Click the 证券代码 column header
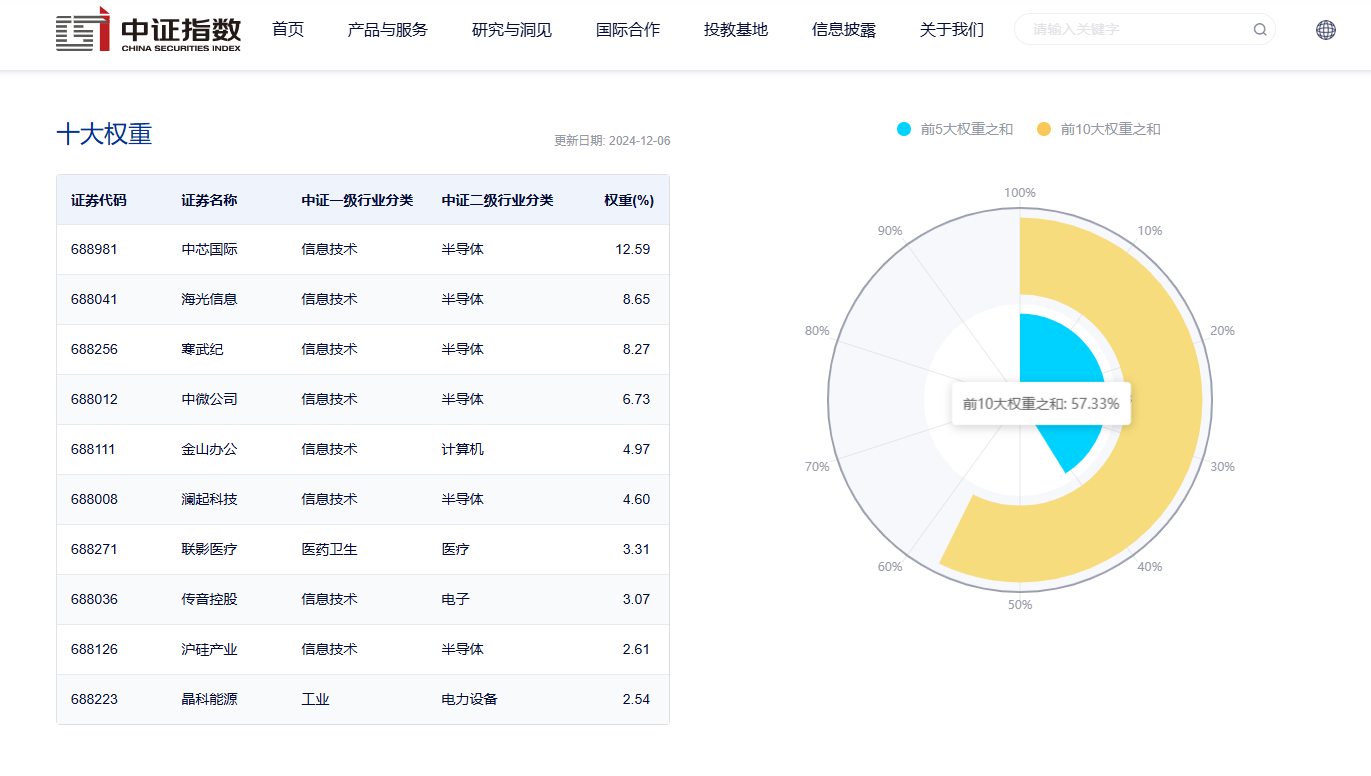Screen dimensions: 1371x776 pos(99,200)
